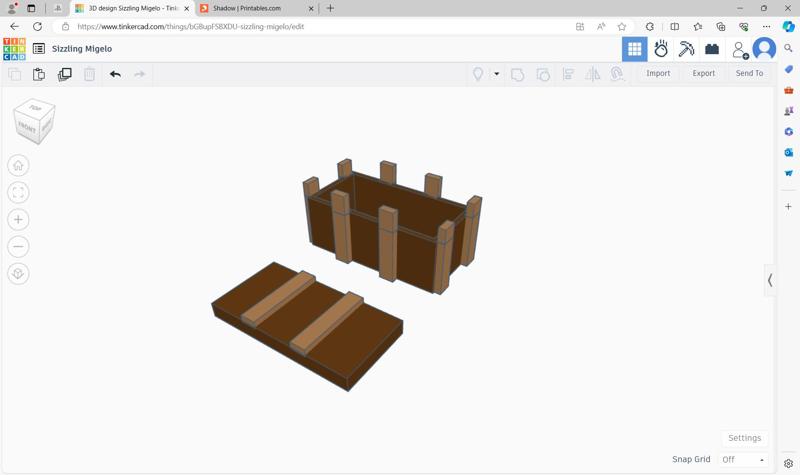Switch to the Bricks mode icon
The image size is (800, 475).
pyautogui.click(x=712, y=49)
